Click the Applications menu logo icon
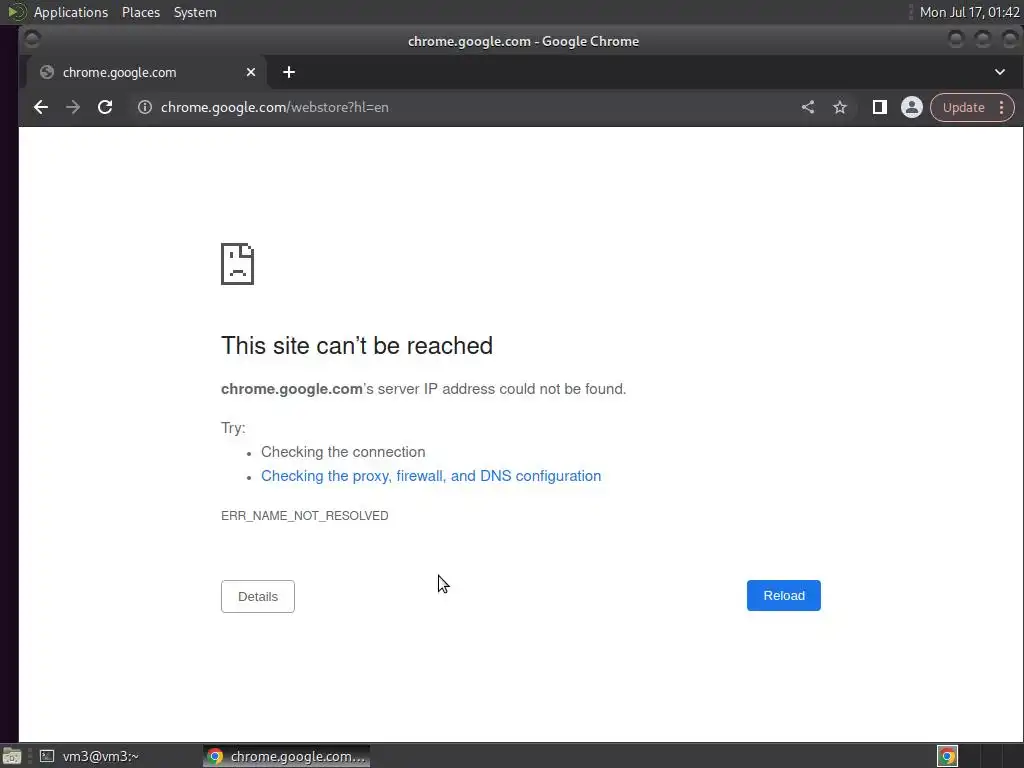 pyautogui.click(x=16, y=12)
